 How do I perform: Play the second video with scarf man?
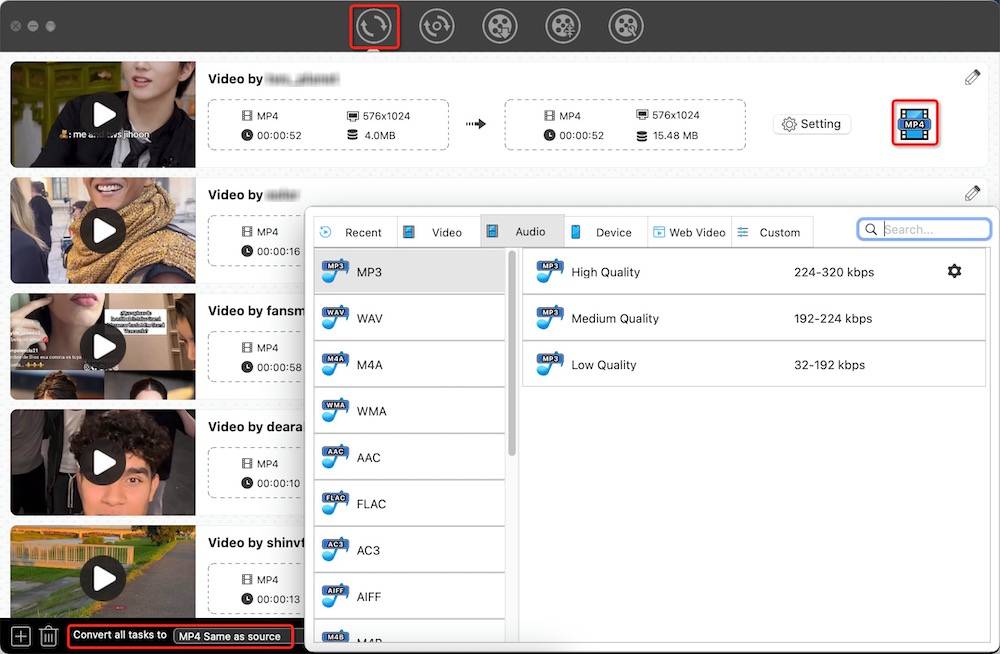[x=103, y=230]
